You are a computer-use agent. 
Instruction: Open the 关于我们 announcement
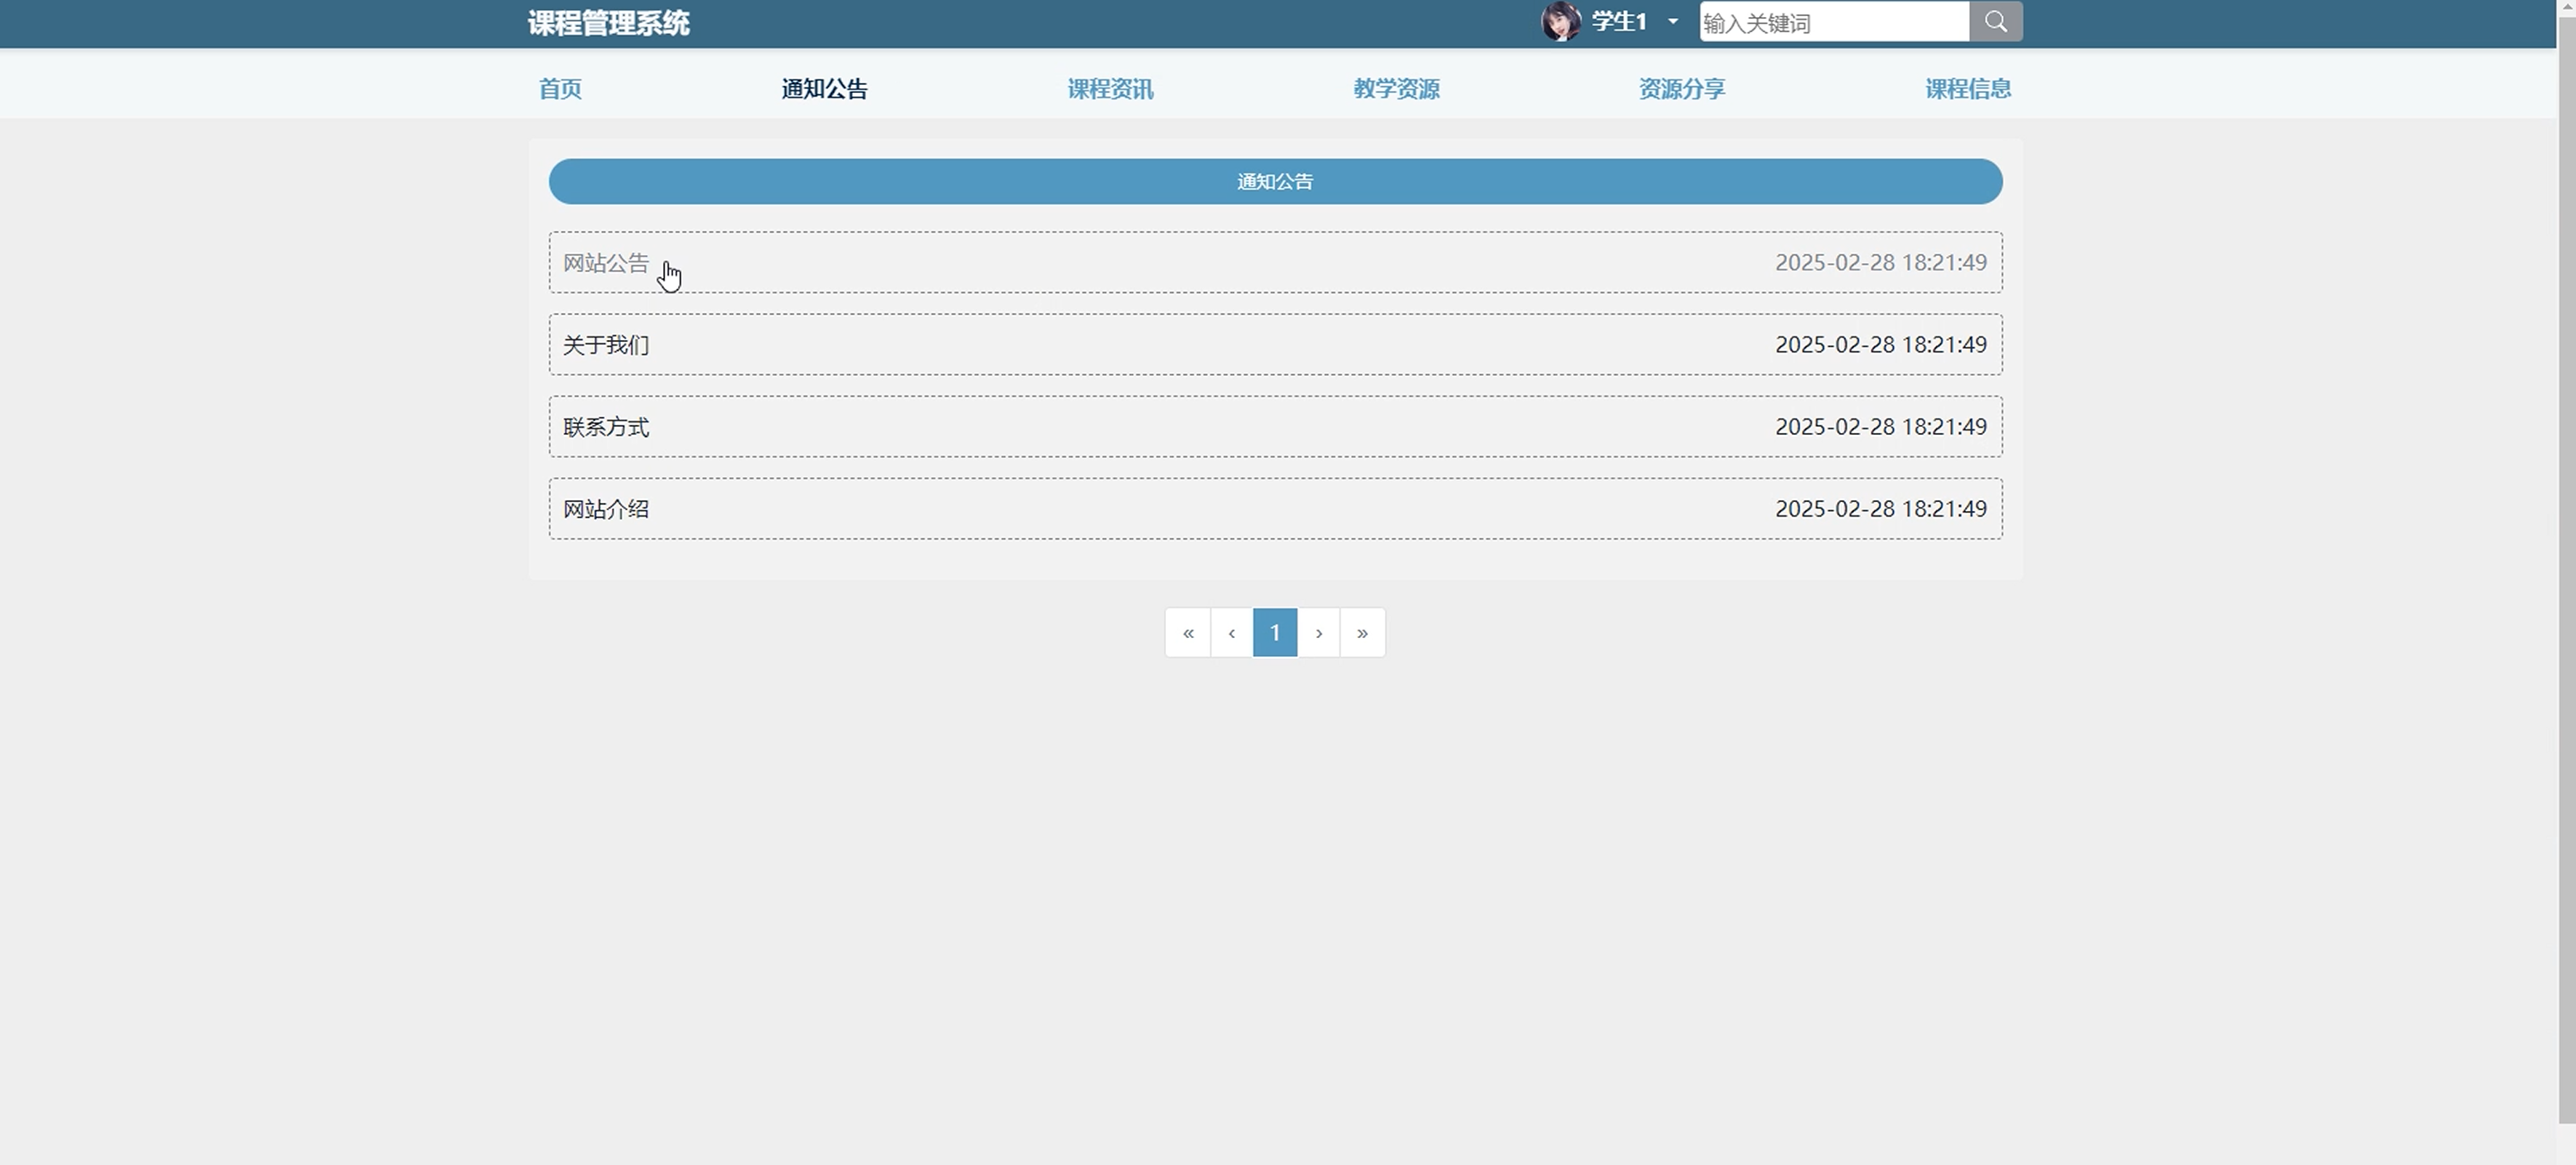606,345
